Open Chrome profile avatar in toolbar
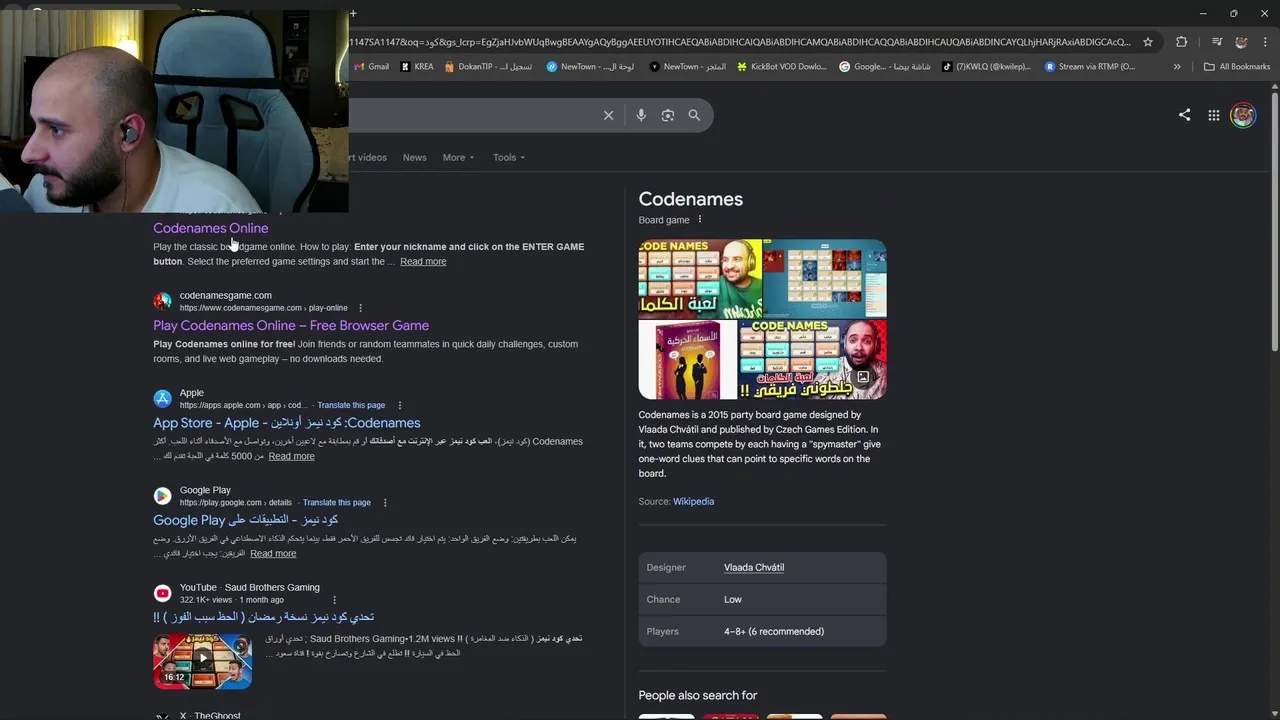This screenshot has width=1280, height=720. tap(1241, 42)
